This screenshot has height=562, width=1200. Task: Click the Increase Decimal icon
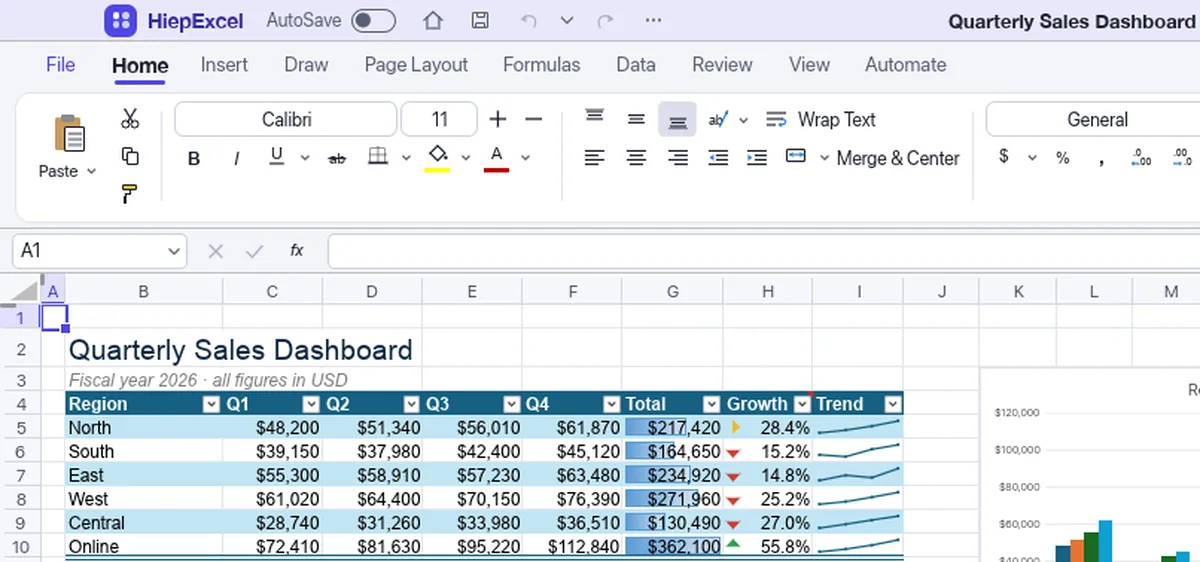1141,157
